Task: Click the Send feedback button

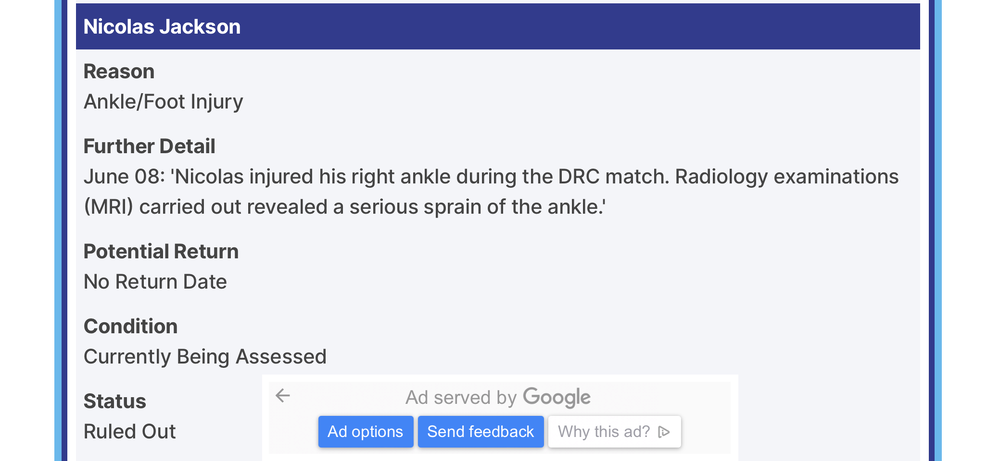Action: coord(481,432)
